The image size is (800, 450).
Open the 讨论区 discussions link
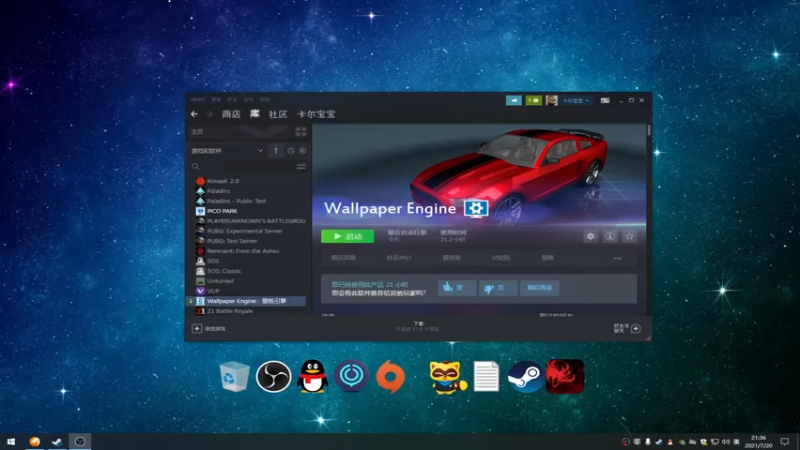[501, 258]
